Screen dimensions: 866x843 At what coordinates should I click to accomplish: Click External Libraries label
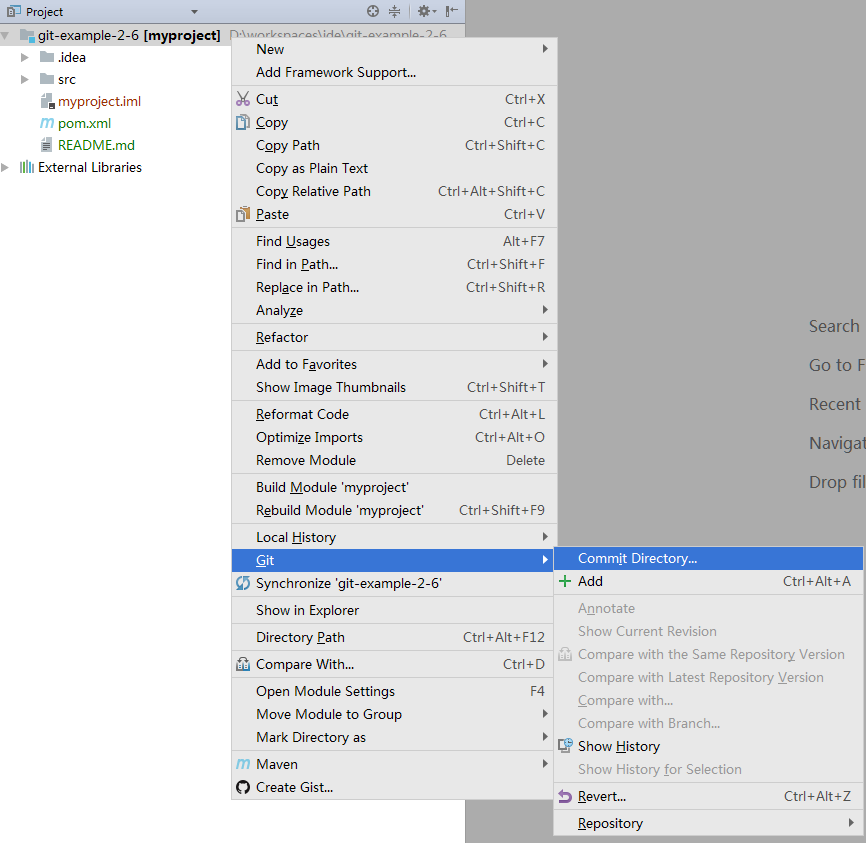tap(90, 167)
